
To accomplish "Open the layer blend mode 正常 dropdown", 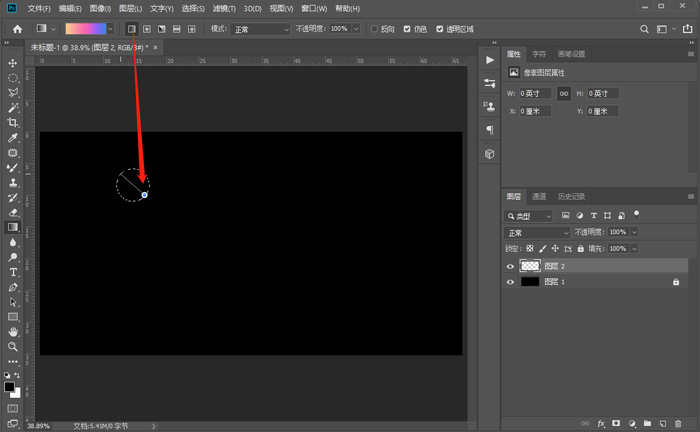I will [537, 233].
